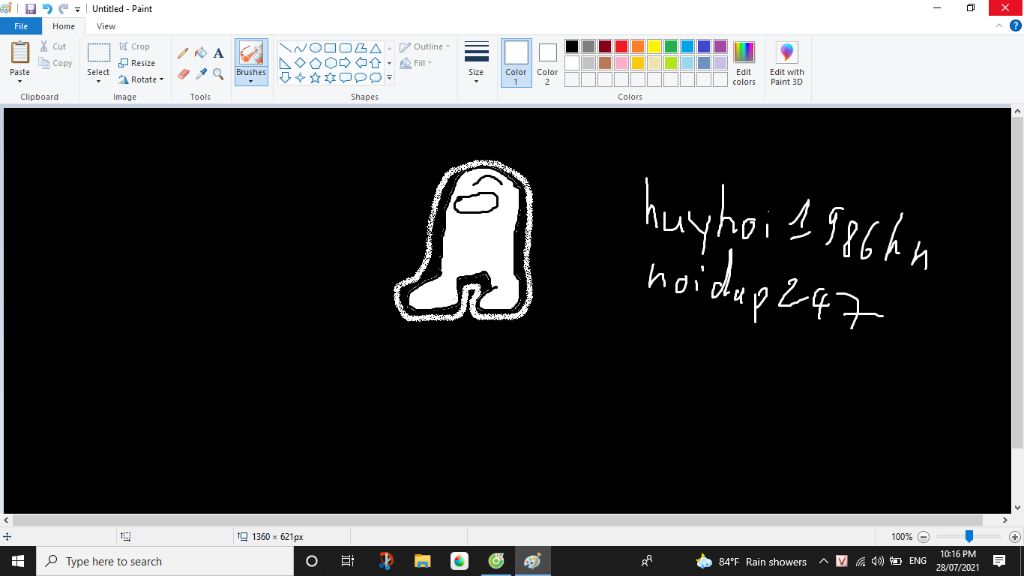Open the Brushes dropdown arrow
This screenshot has width=1024, height=576.
click(251, 81)
